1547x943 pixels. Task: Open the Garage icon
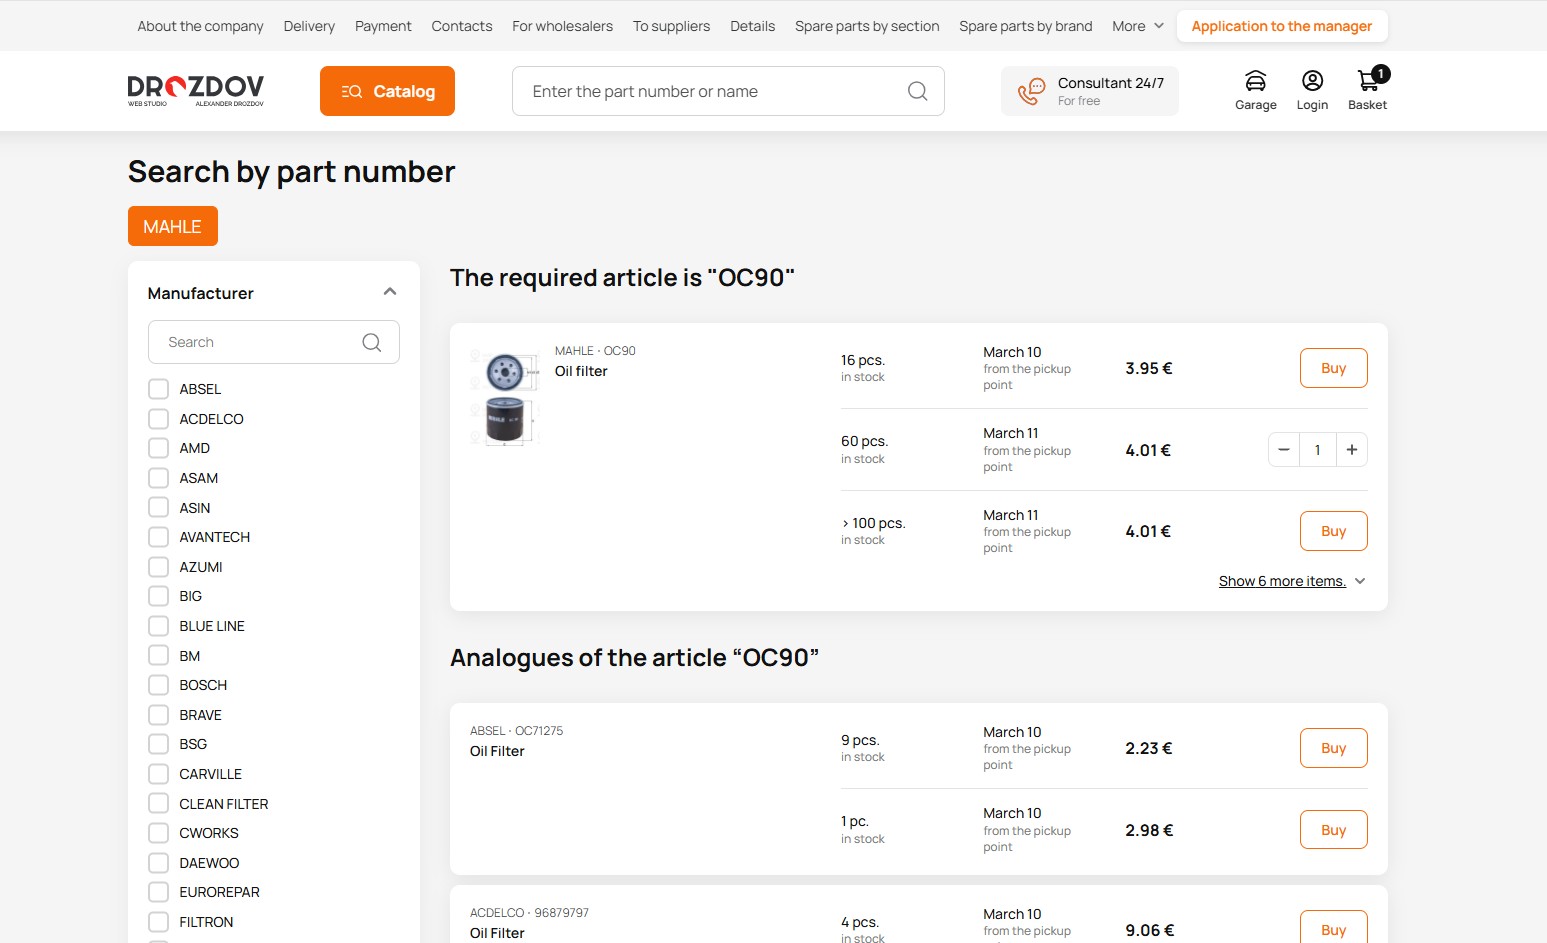(1255, 82)
